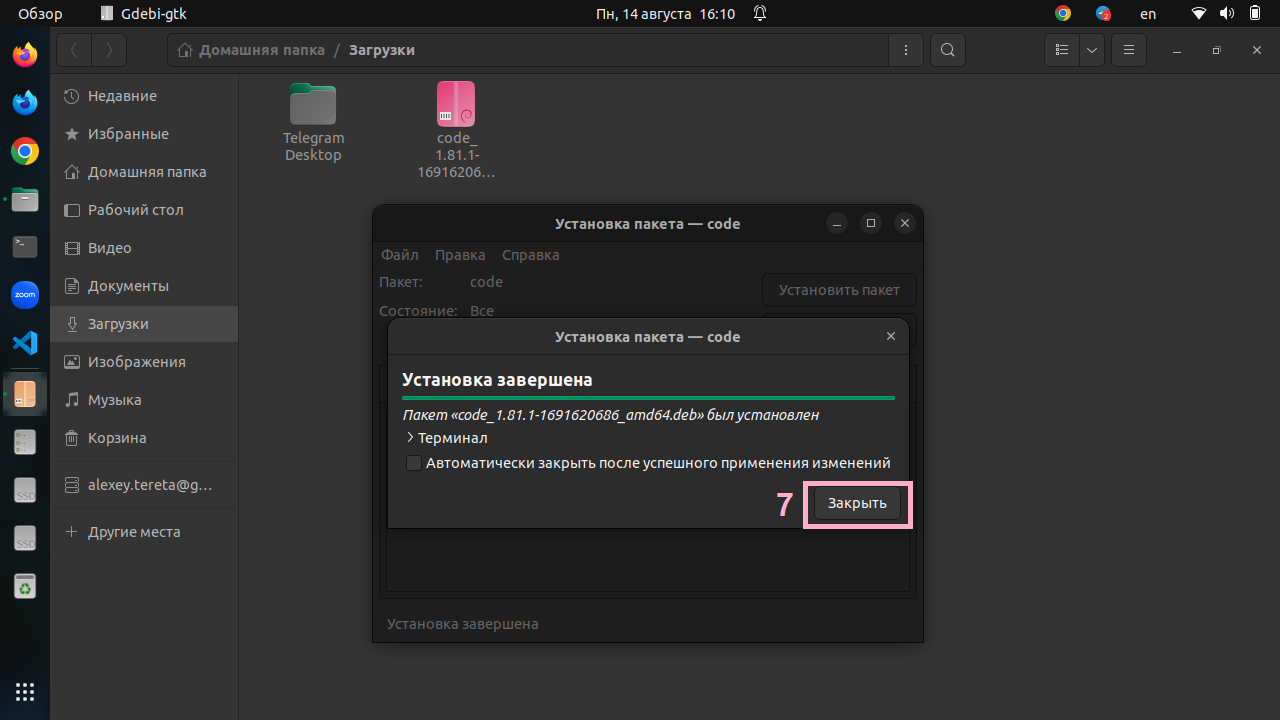Open Google Chrome from the dock
The width and height of the screenshot is (1280, 720).
click(x=25, y=151)
